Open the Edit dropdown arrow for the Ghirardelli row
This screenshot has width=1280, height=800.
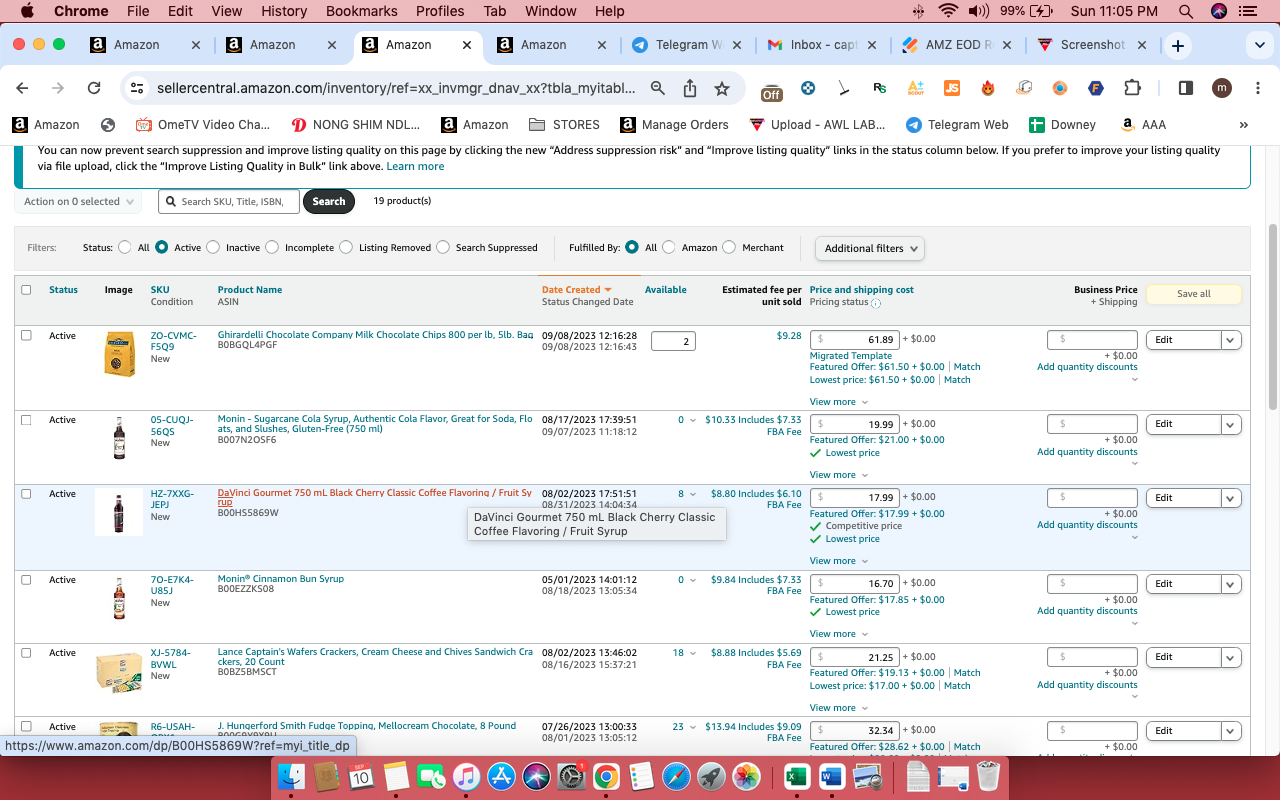(1231, 340)
